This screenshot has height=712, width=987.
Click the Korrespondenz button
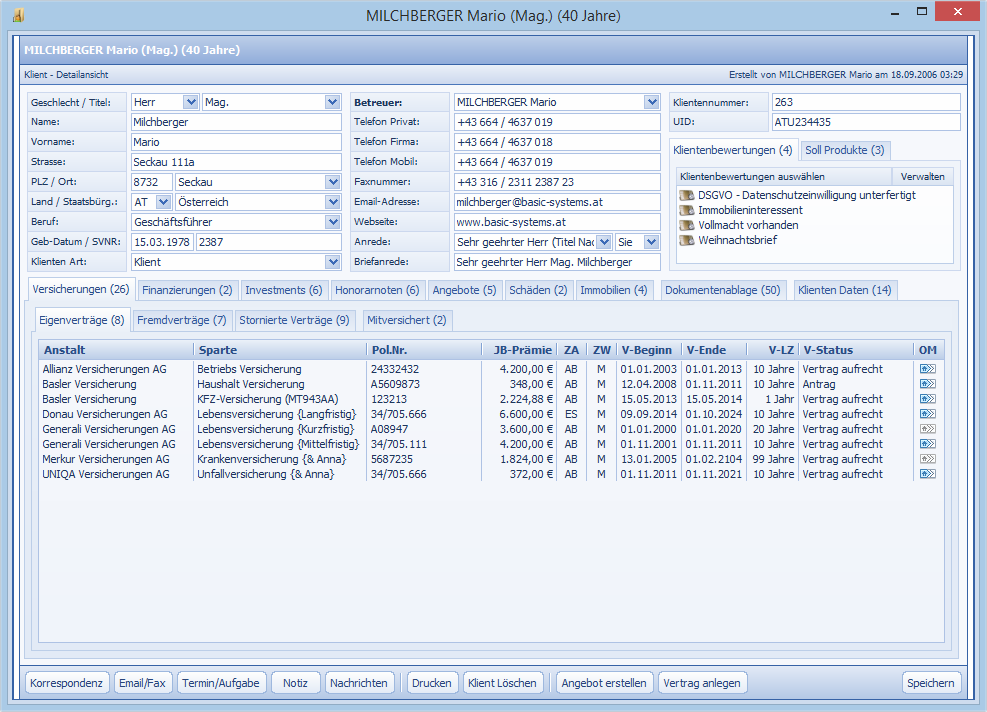click(67, 683)
